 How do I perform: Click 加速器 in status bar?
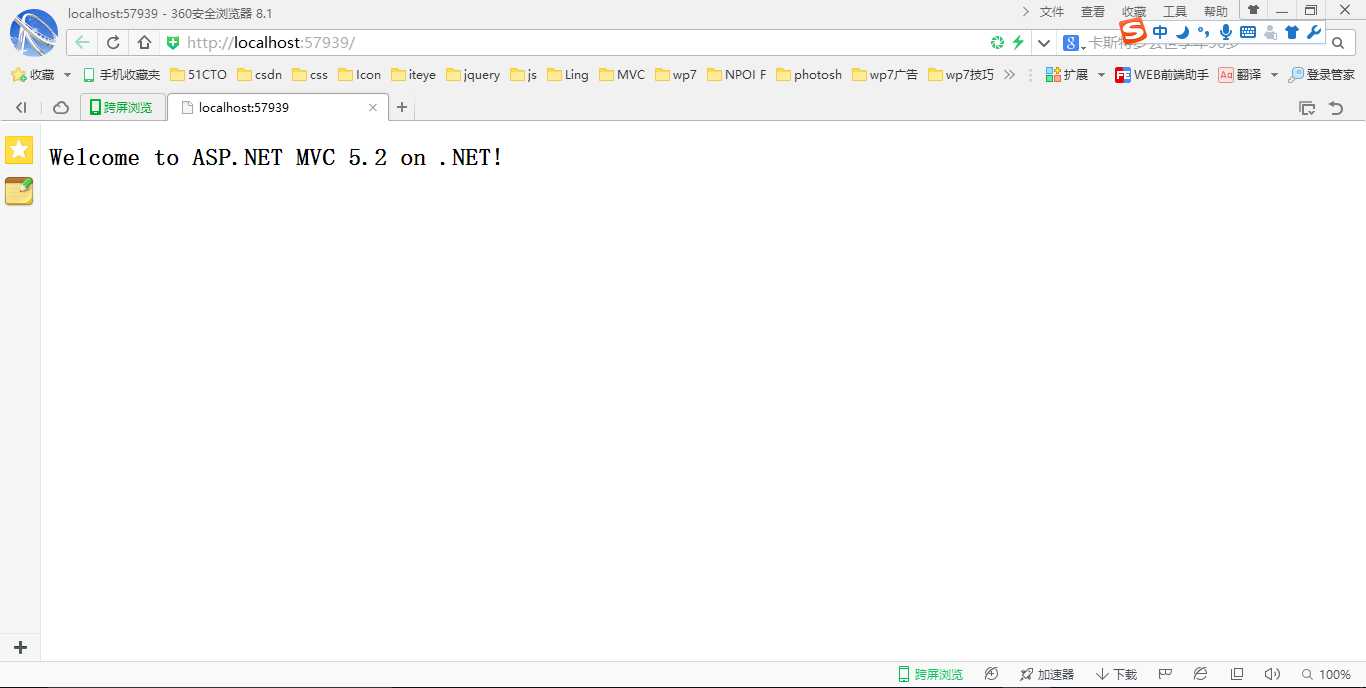[1046, 674]
